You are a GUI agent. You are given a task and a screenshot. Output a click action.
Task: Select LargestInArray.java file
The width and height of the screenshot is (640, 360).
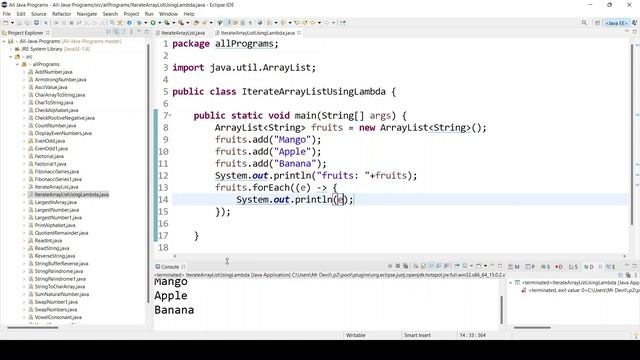(x=56, y=202)
